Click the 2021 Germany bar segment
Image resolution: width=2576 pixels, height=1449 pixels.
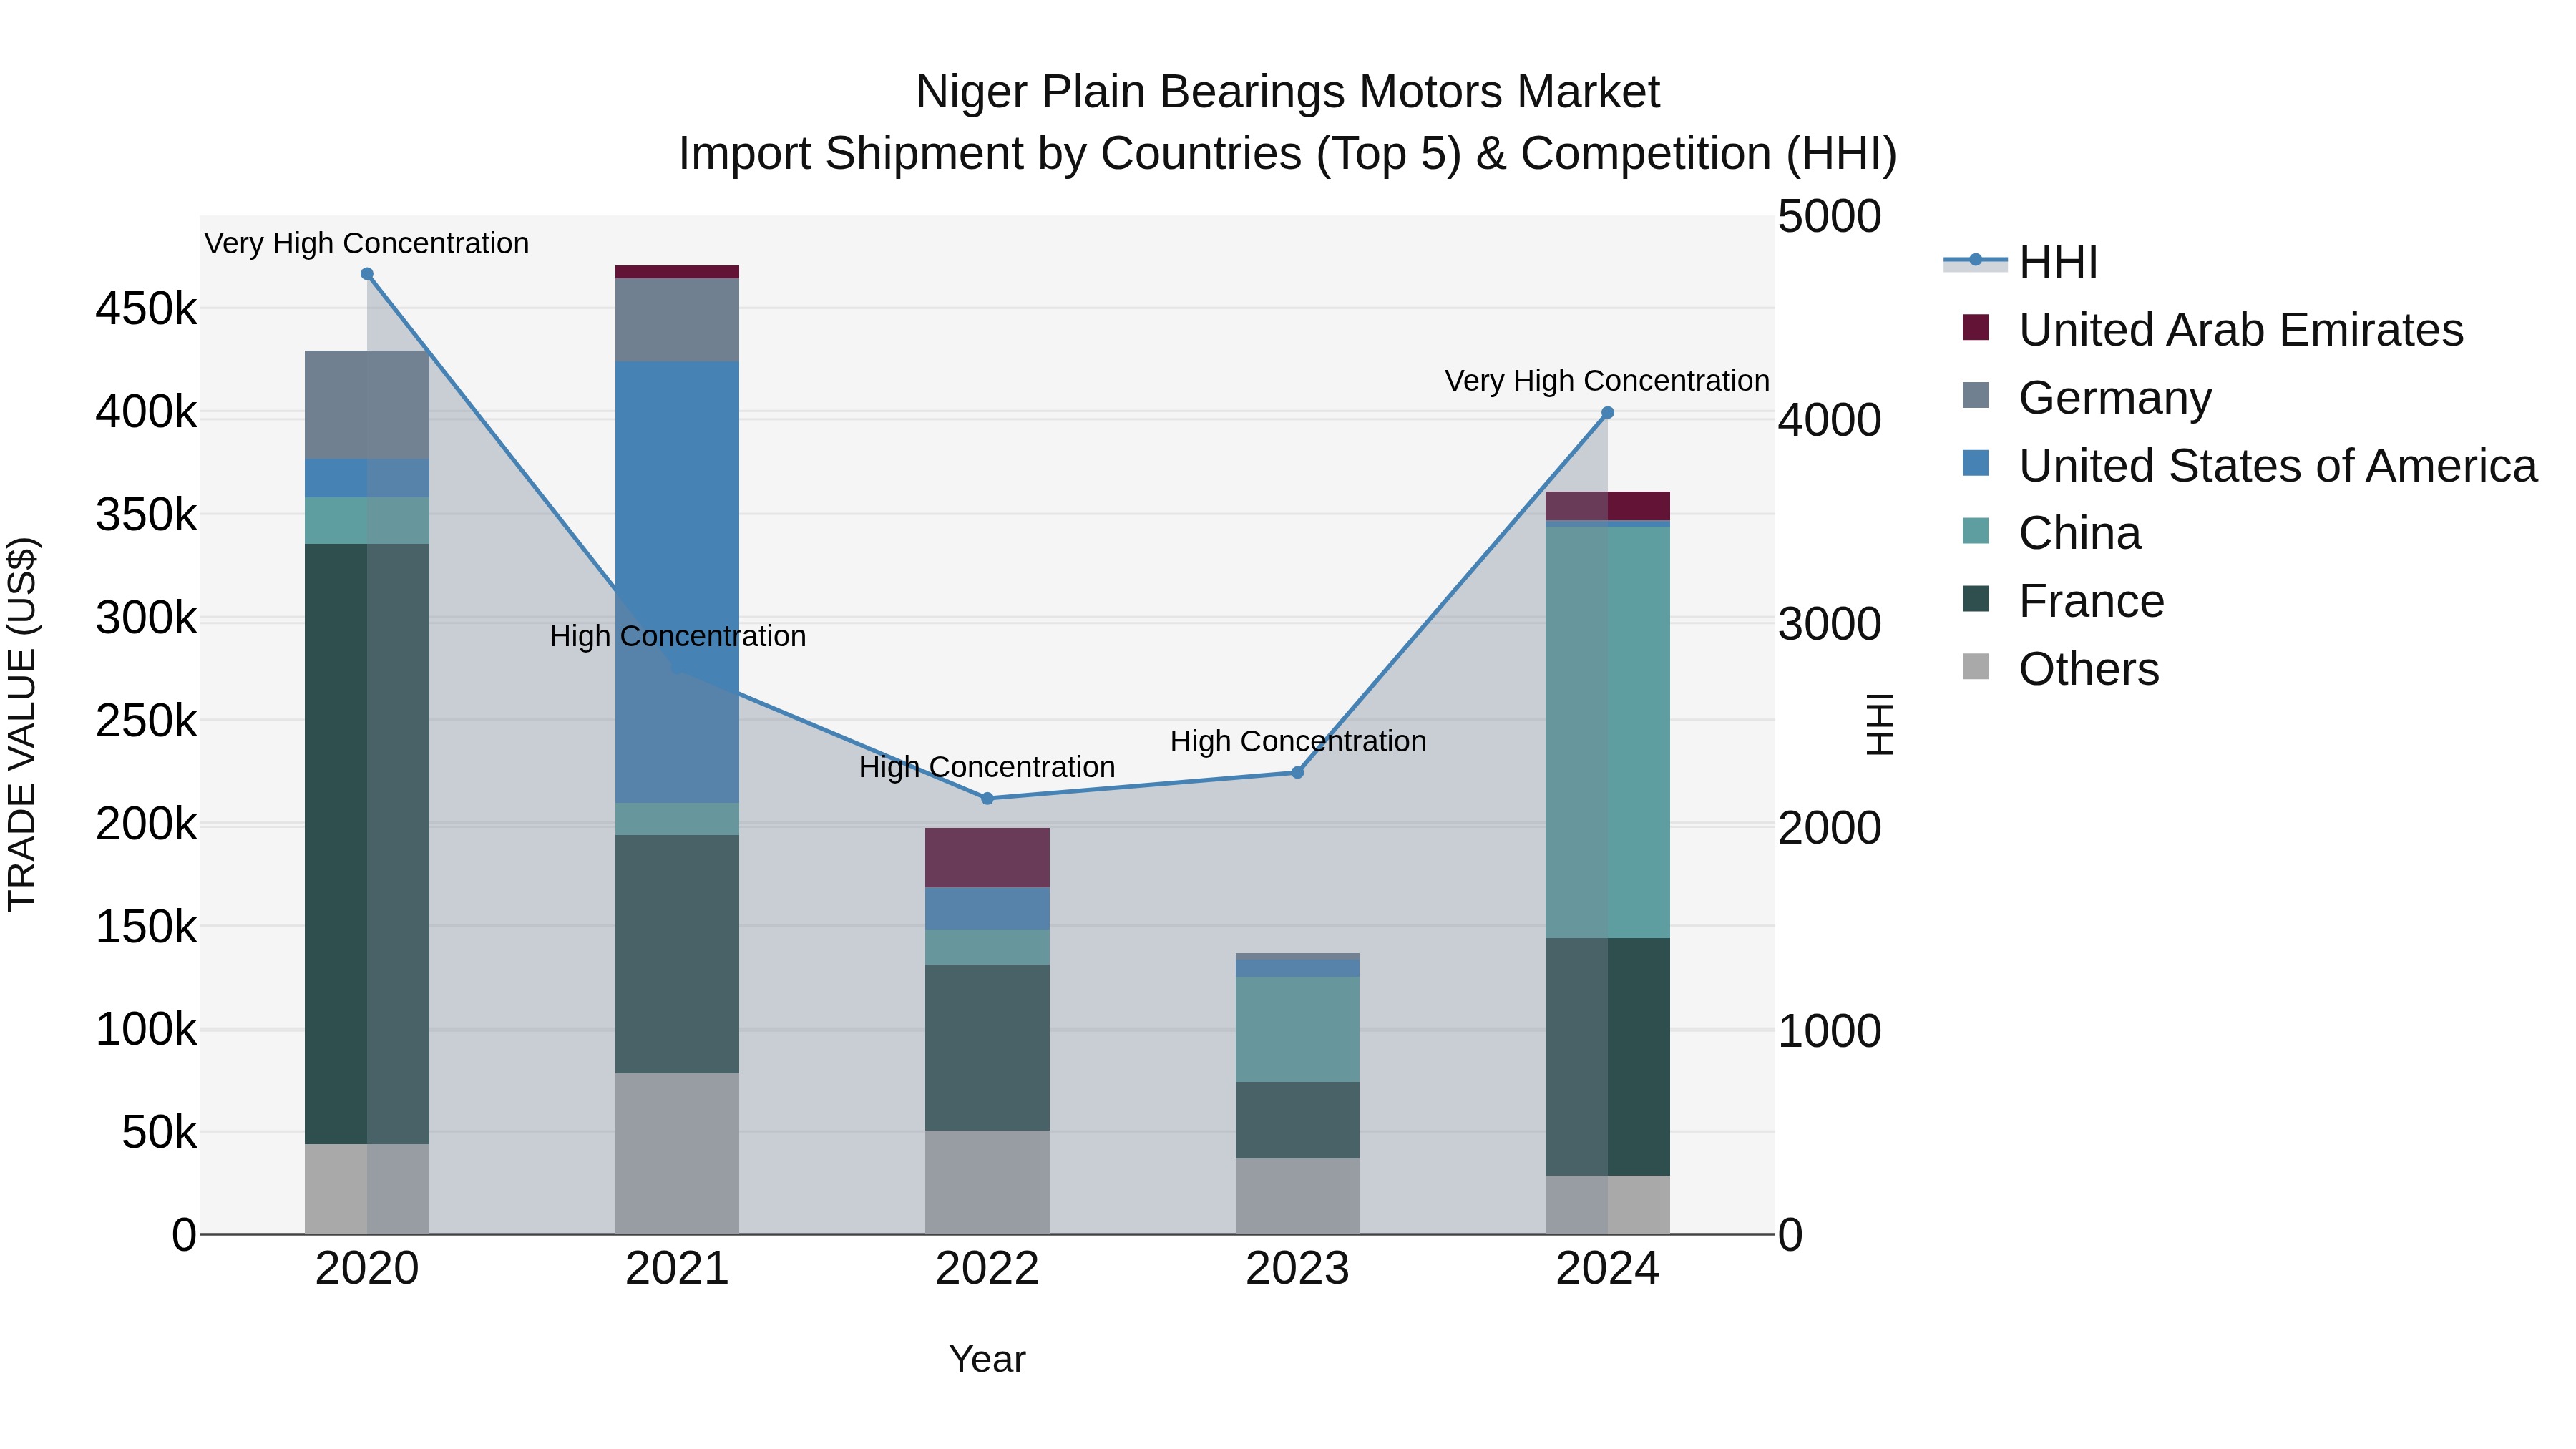tap(677, 320)
